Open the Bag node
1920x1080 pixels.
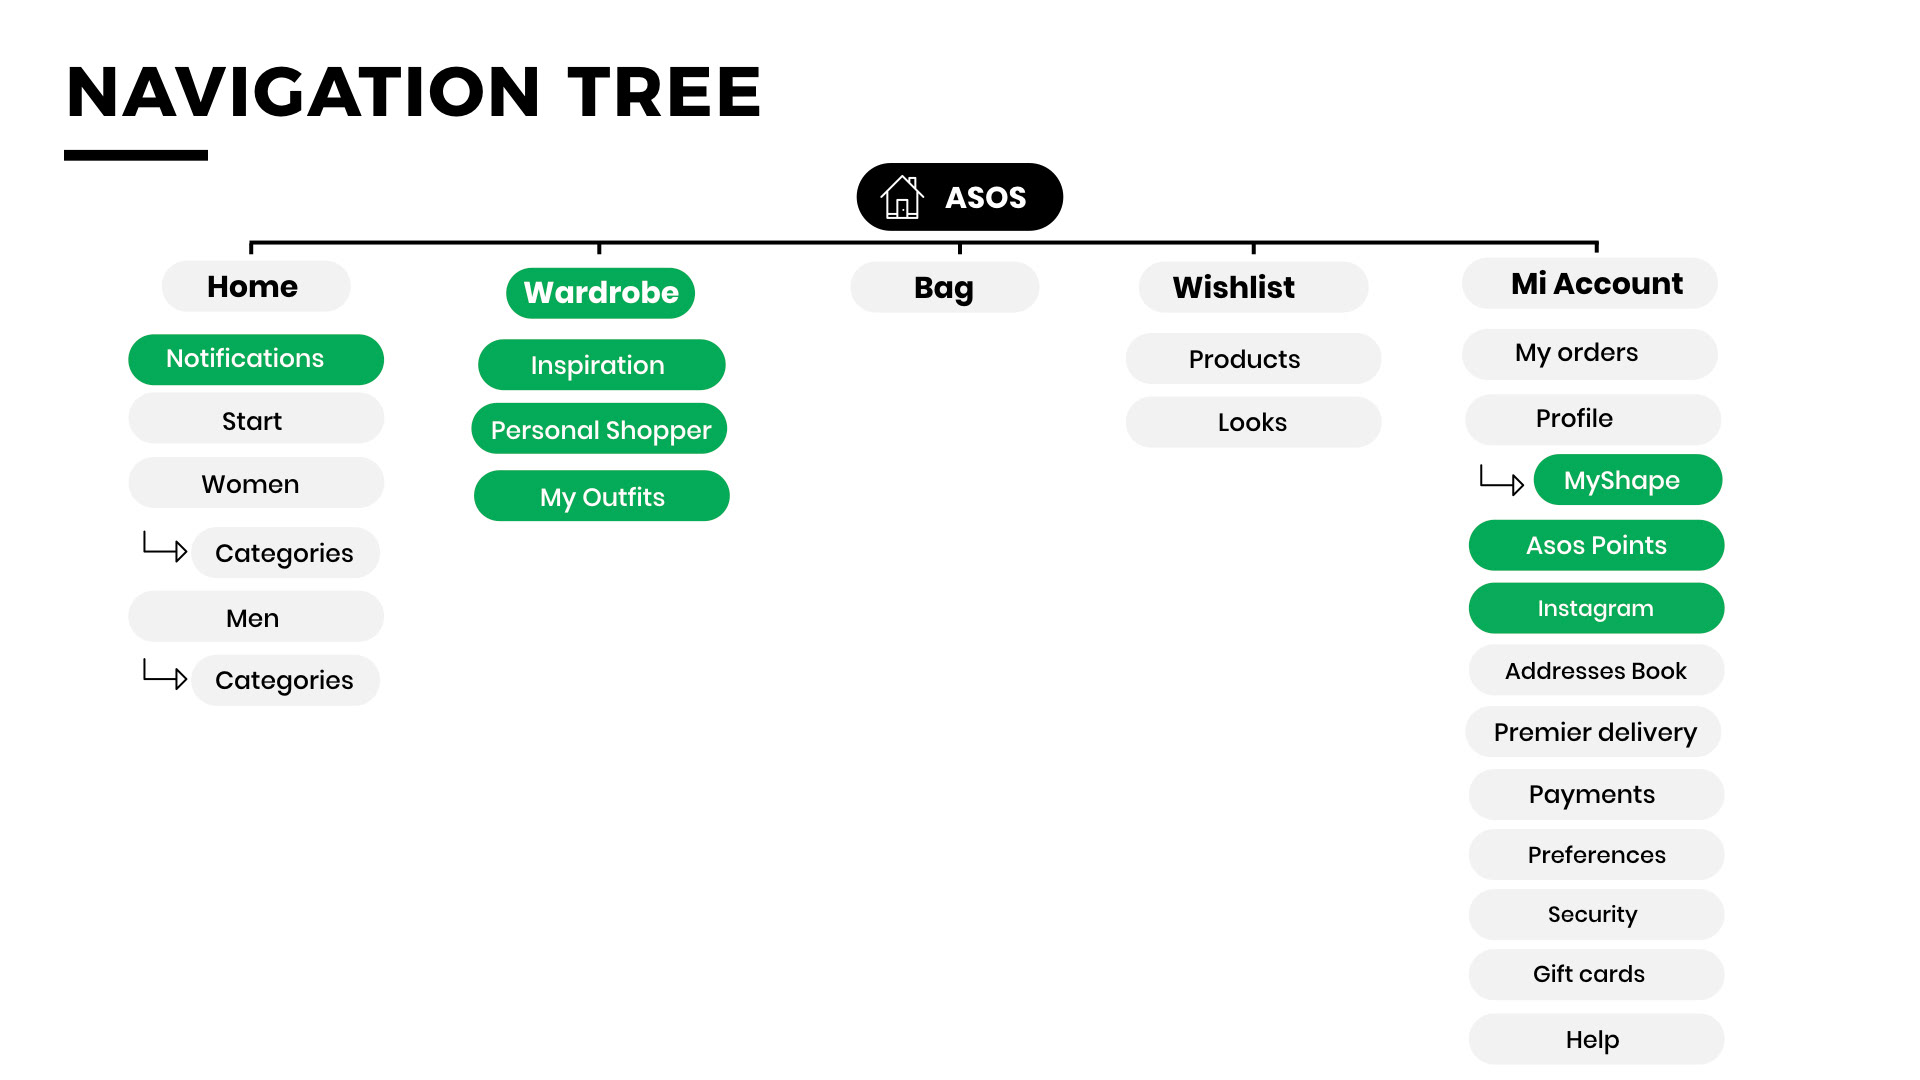click(x=944, y=287)
